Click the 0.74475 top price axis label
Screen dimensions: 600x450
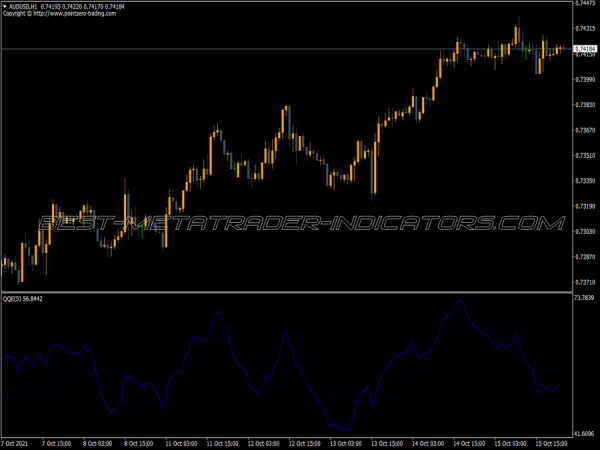584,4
